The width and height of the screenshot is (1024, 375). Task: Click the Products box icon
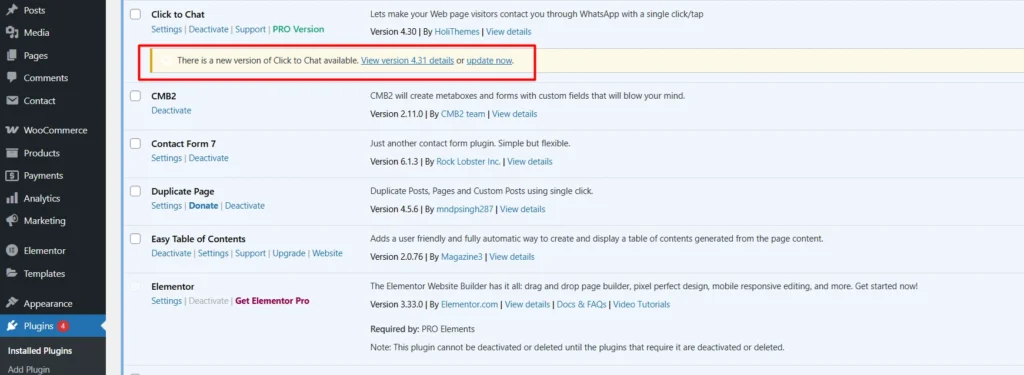click(12, 153)
